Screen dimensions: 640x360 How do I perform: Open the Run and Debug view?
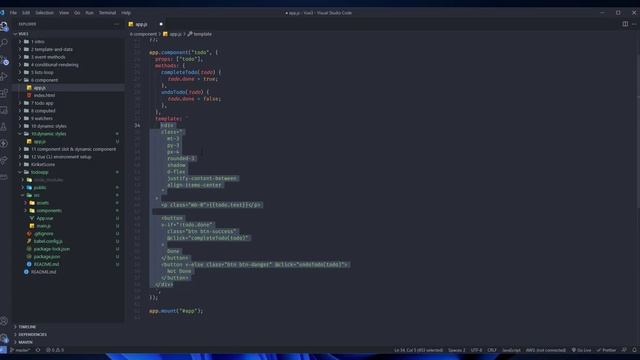point(4,76)
